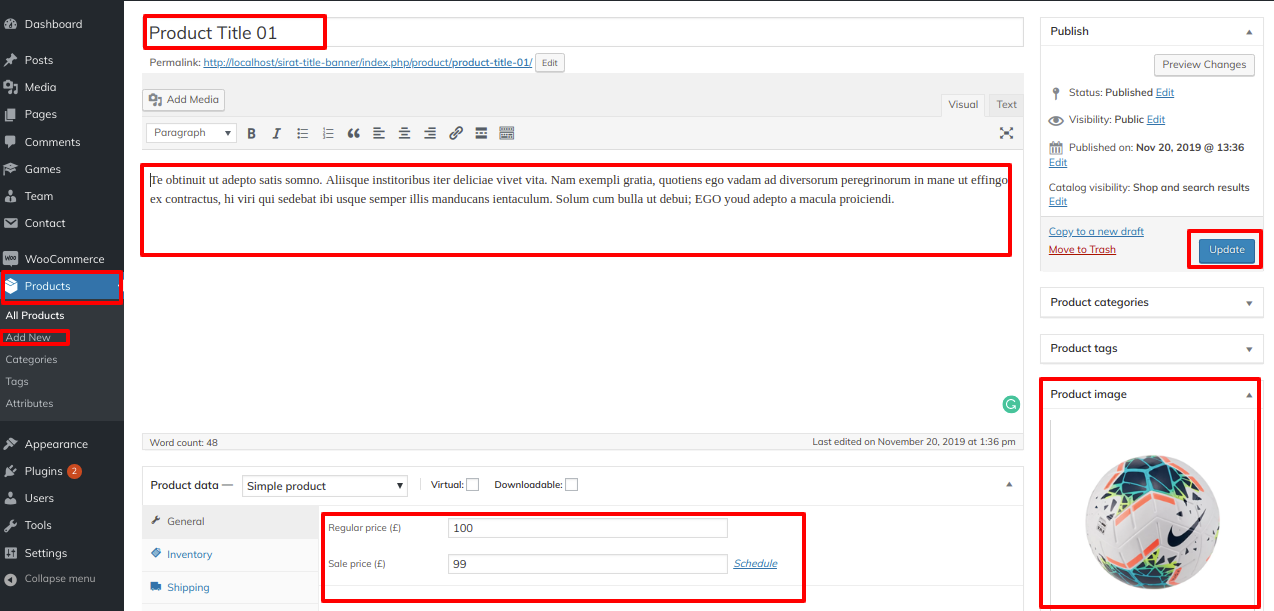Enable distraction-free fullscreen editor mode

1006,133
